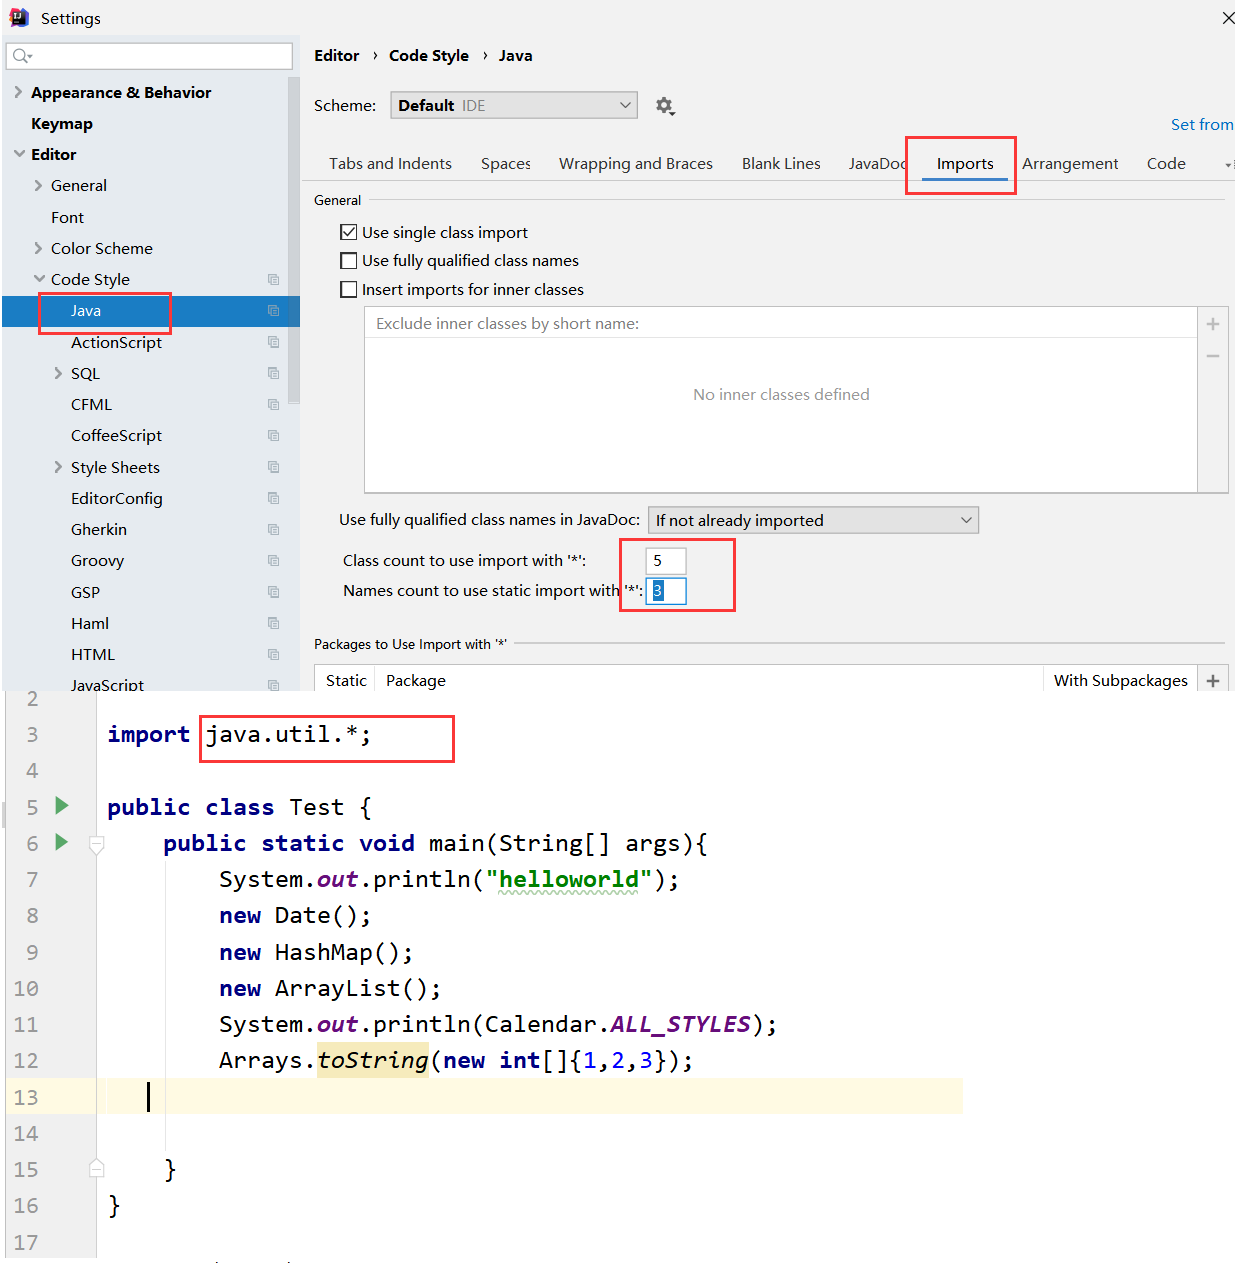Show hidden tabs via the tab overflow arrow
This screenshot has height=1263, width=1236.
click(x=1228, y=164)
